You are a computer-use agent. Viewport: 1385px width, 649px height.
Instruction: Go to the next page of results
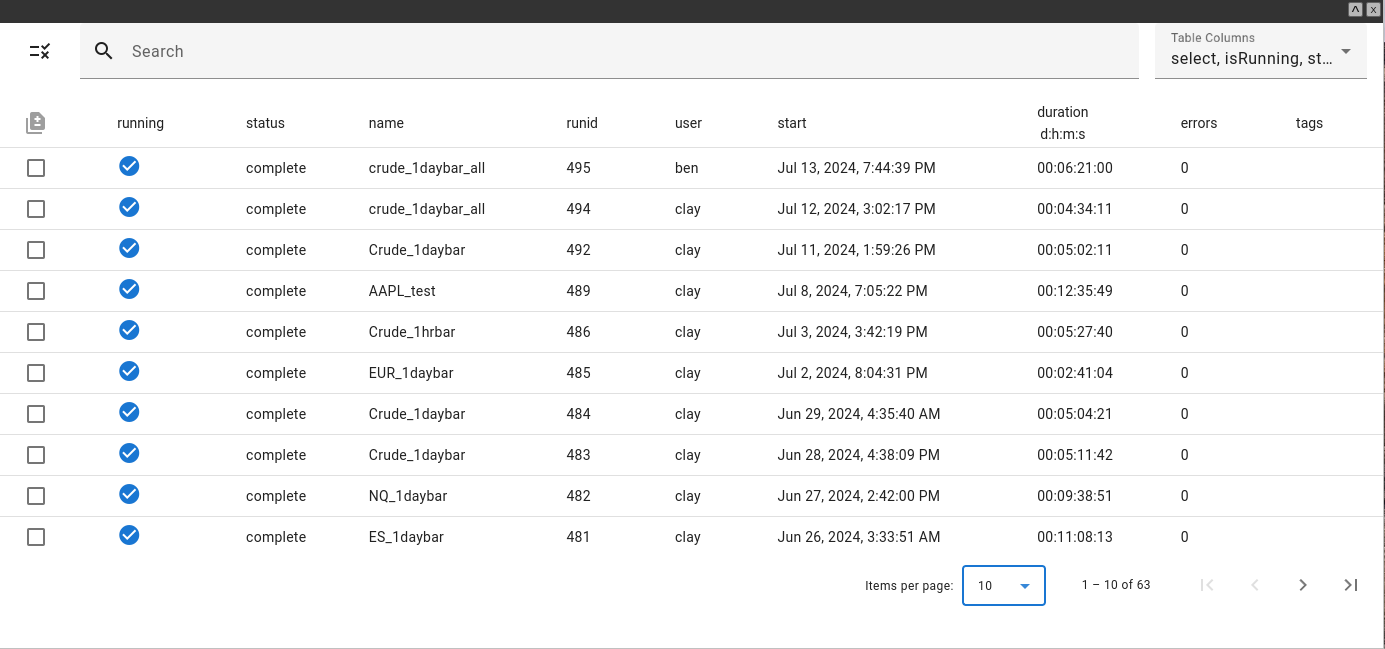[1302, 585]
